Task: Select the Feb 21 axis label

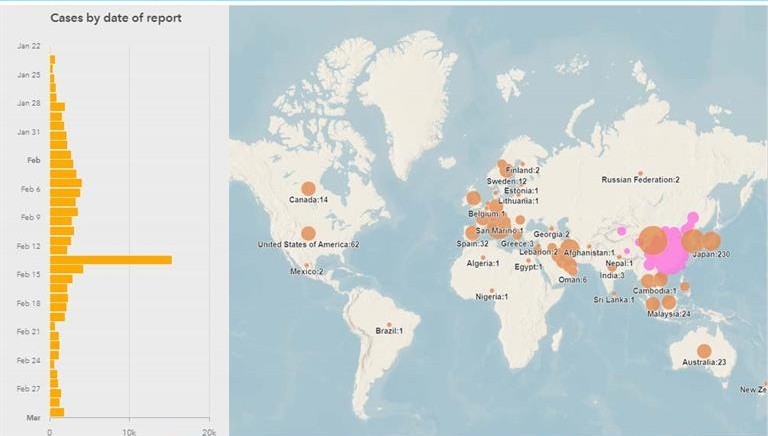Action: 28,332
